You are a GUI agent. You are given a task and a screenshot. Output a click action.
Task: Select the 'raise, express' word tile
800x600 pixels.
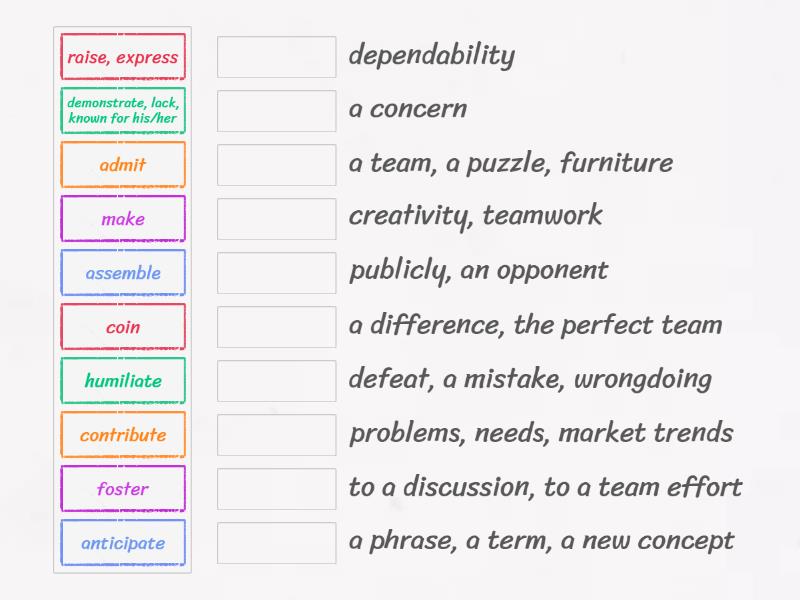tap(122, 57)
